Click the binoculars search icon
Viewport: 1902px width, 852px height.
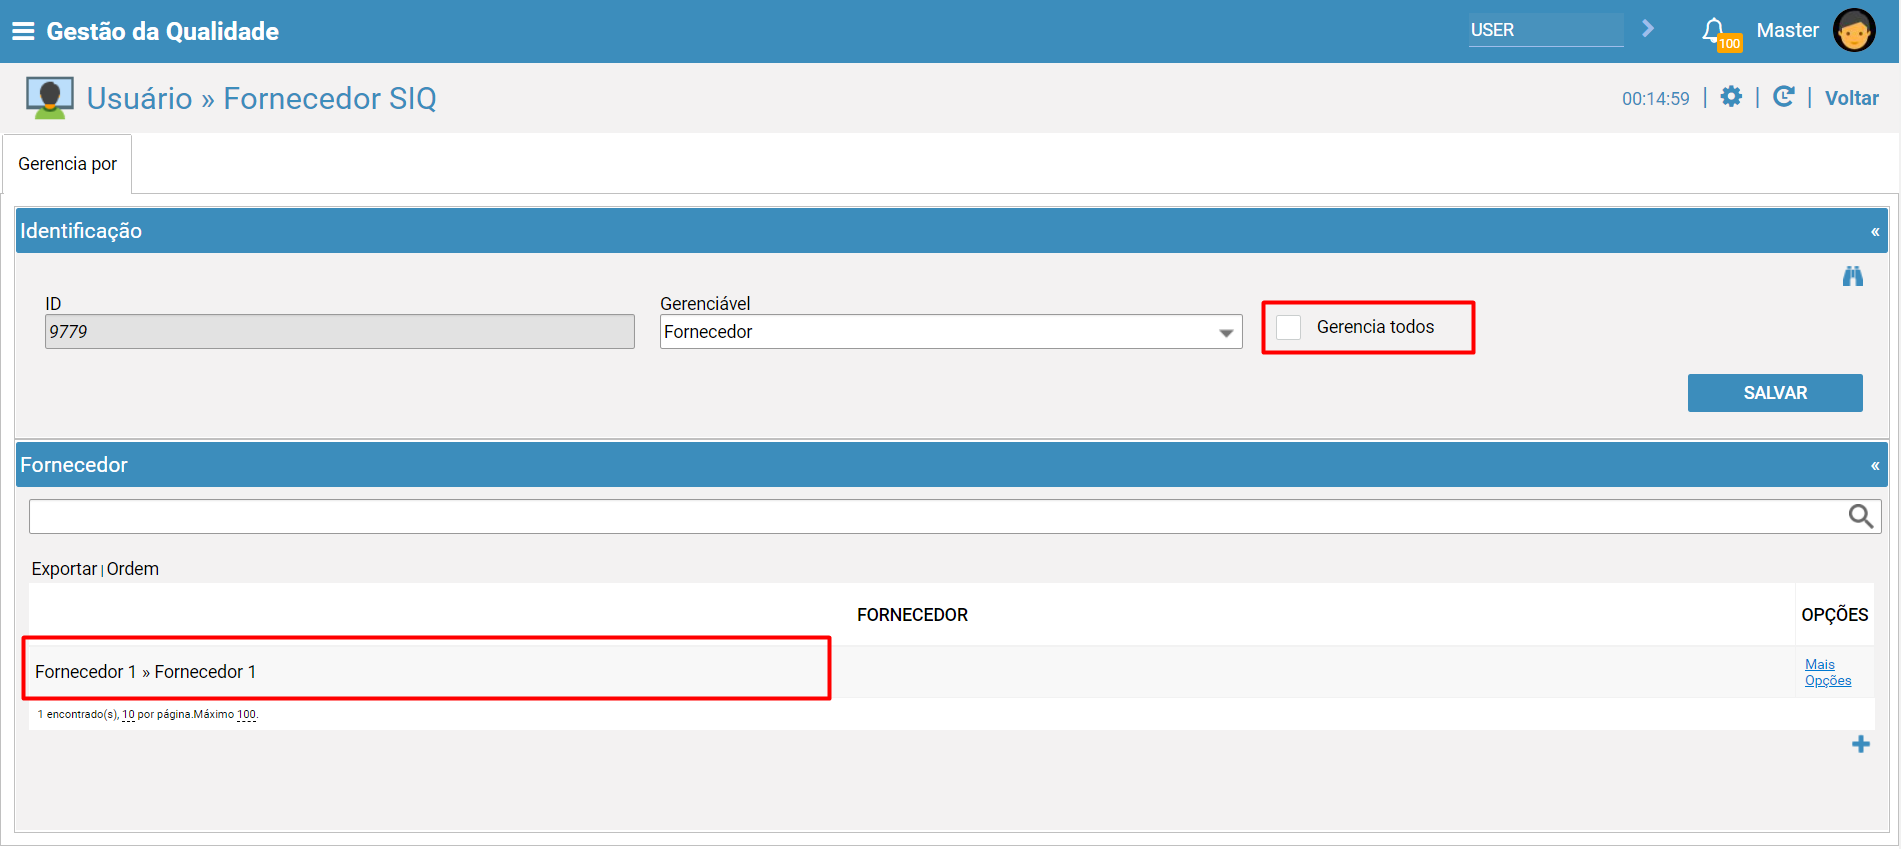tap(1853, 276)
